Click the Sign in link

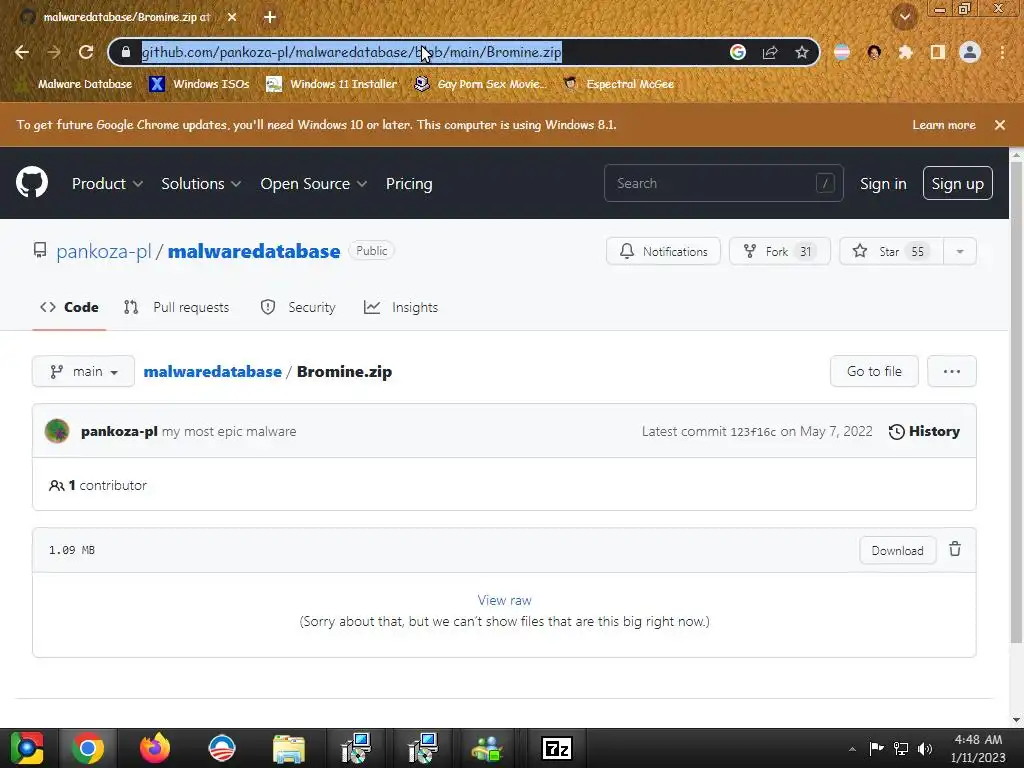coord(883,184)
